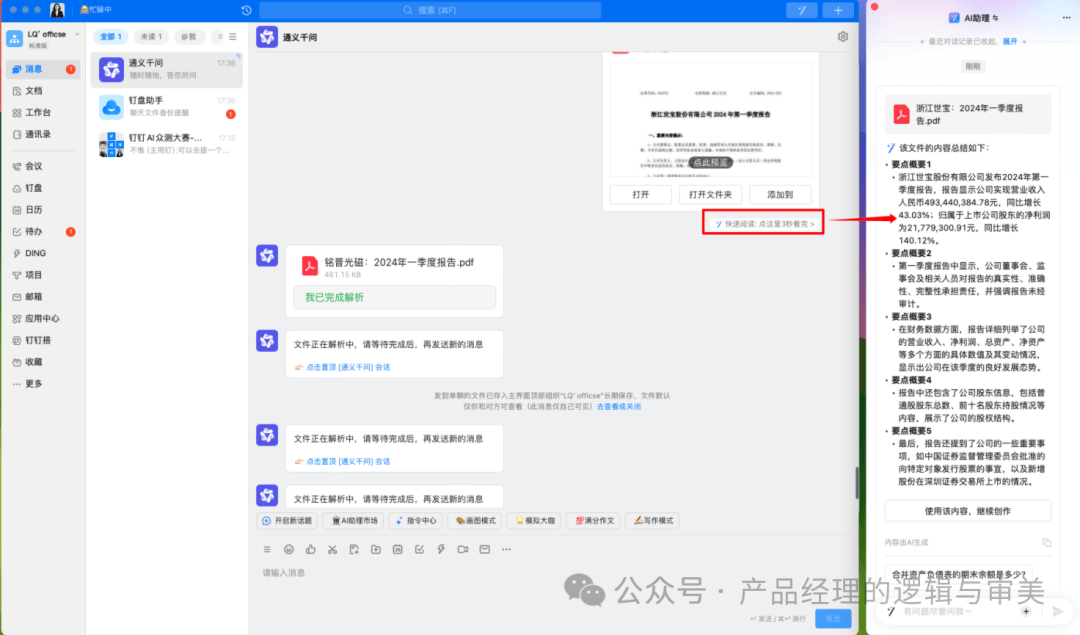Viewport: 1080px width, 635px height.
Task: Click the text format lines icon in the input toolbar
Action: coord(267,550)
